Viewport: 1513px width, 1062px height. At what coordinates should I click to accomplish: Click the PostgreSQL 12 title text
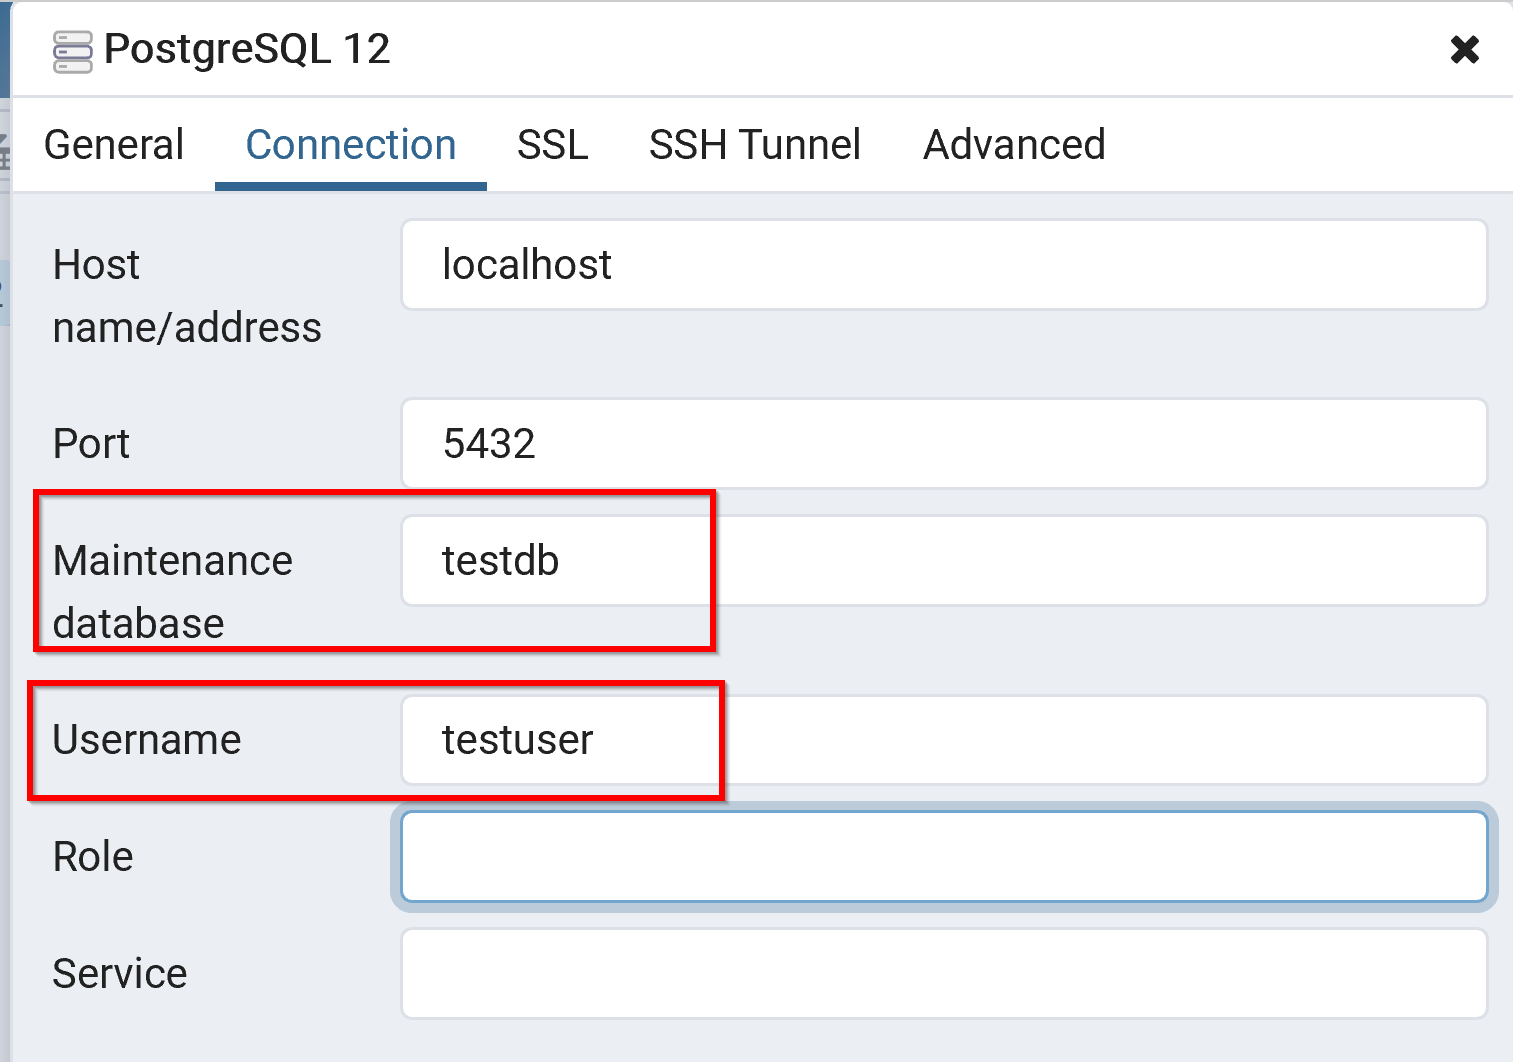click(x=247, y=49)
